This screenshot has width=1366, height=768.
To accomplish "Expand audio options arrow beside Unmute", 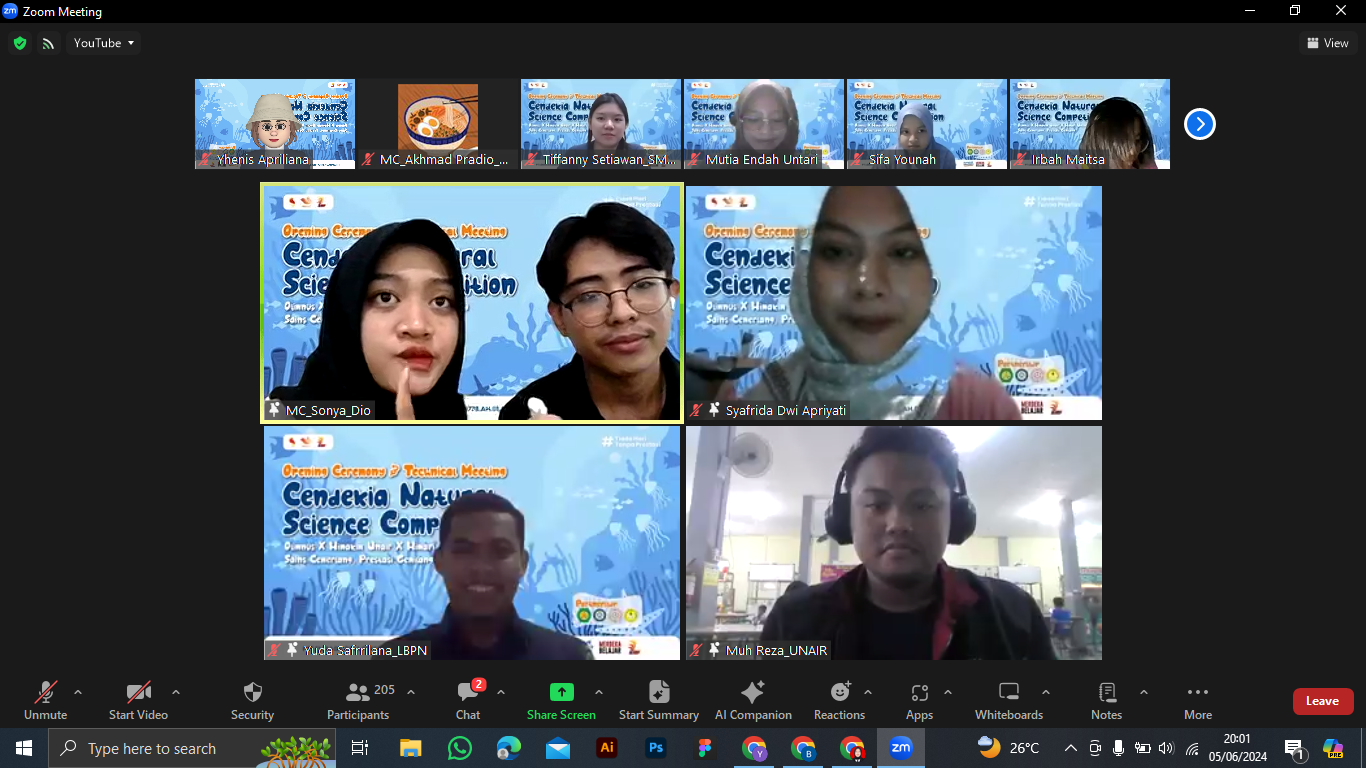I will [x=78, y=692].
